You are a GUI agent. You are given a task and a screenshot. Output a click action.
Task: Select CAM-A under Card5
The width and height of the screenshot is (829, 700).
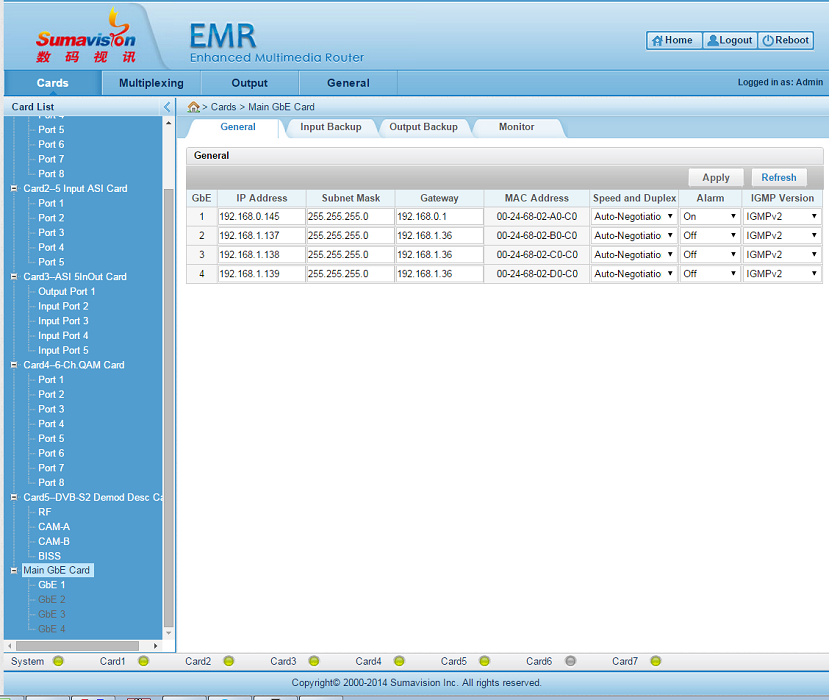click(x=54, y=527)
